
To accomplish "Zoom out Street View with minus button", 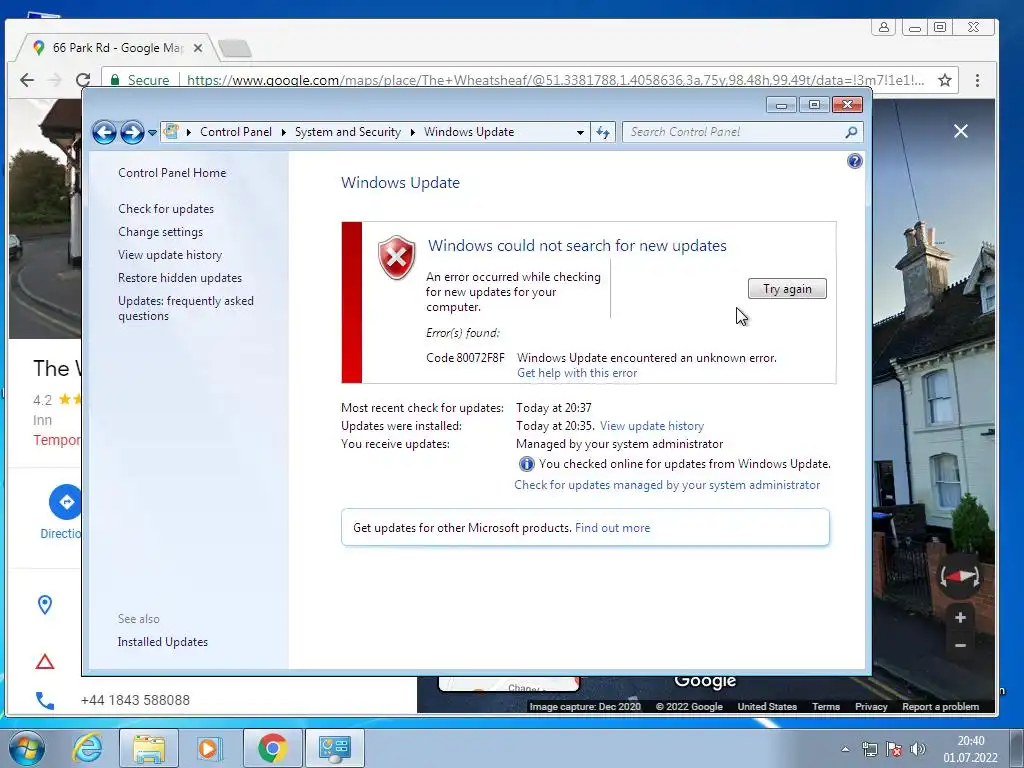I will (x=960, y=645).
